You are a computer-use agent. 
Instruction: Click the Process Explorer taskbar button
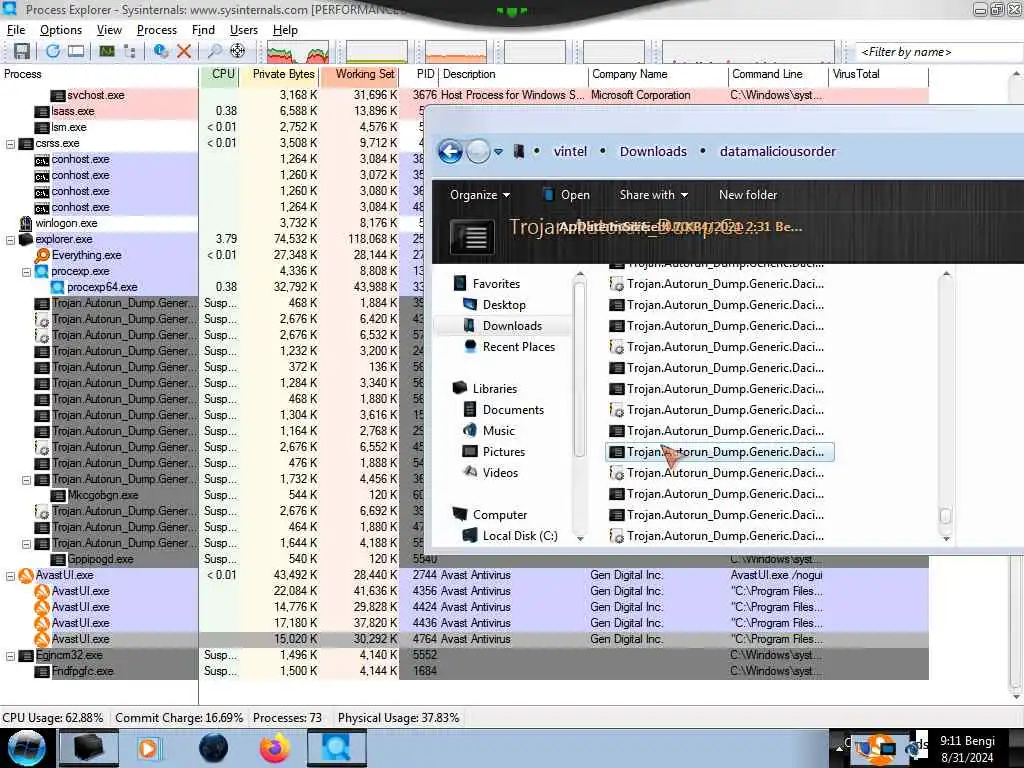click(x=336, y=748)
